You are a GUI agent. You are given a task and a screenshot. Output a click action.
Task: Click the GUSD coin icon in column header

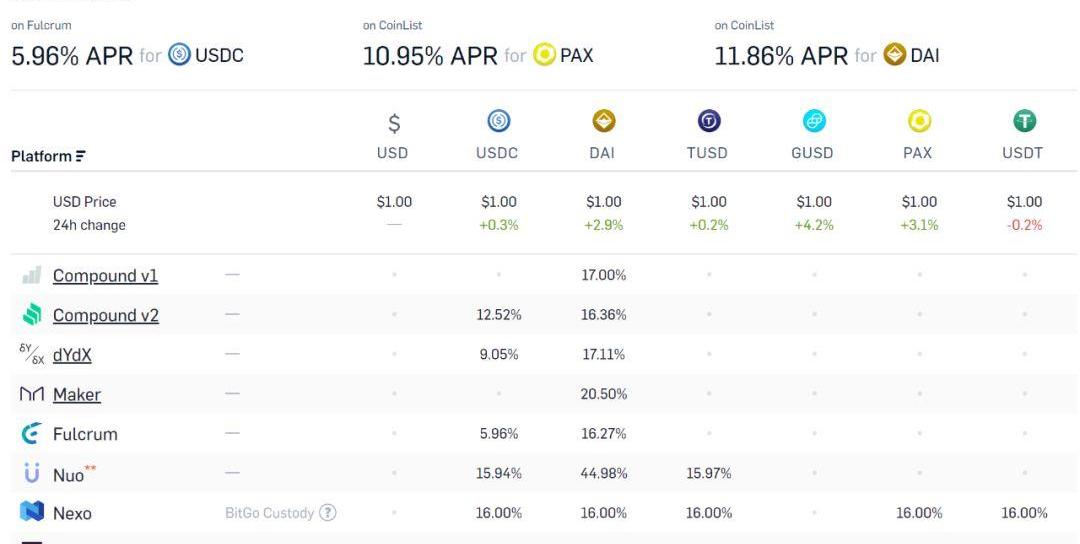[x=813, y=121]
